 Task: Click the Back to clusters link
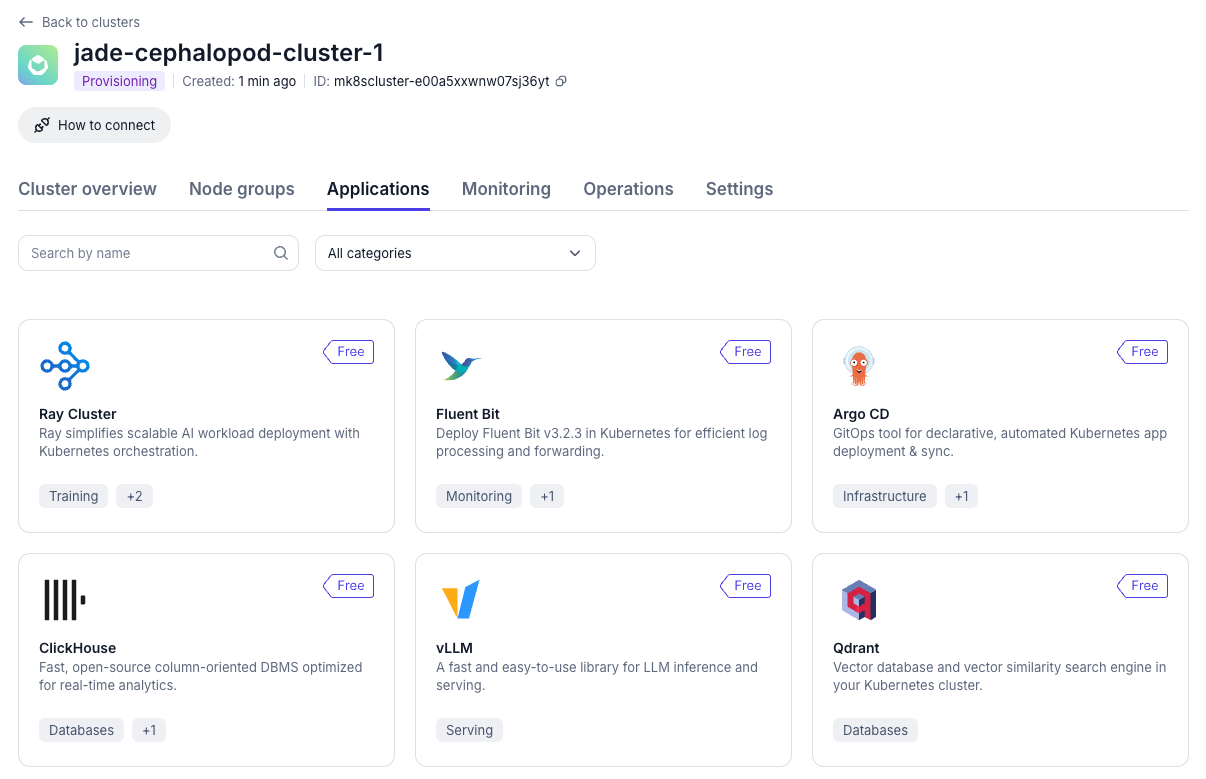[90, 22]
